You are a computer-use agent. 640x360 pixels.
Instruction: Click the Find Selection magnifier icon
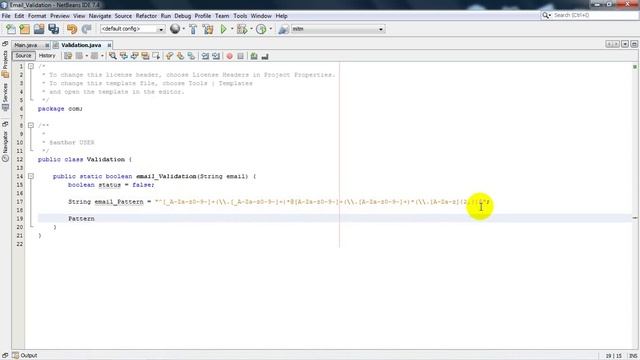point(113,56)
